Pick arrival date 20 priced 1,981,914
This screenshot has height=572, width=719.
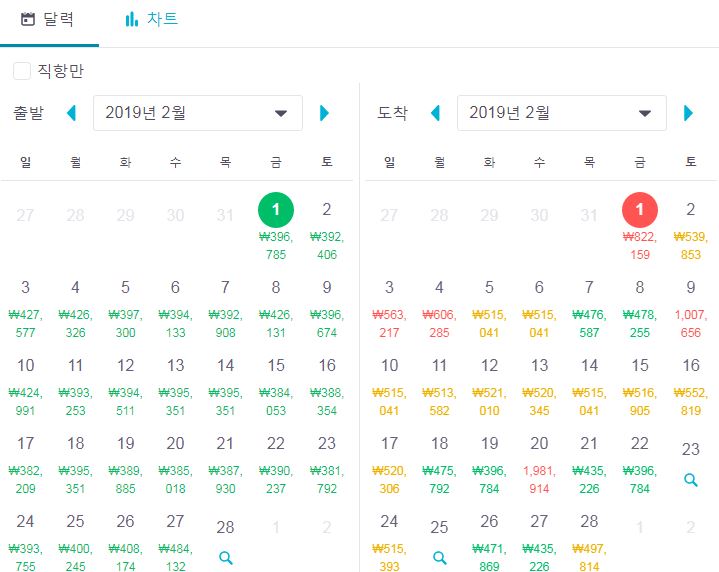(539, 466)
